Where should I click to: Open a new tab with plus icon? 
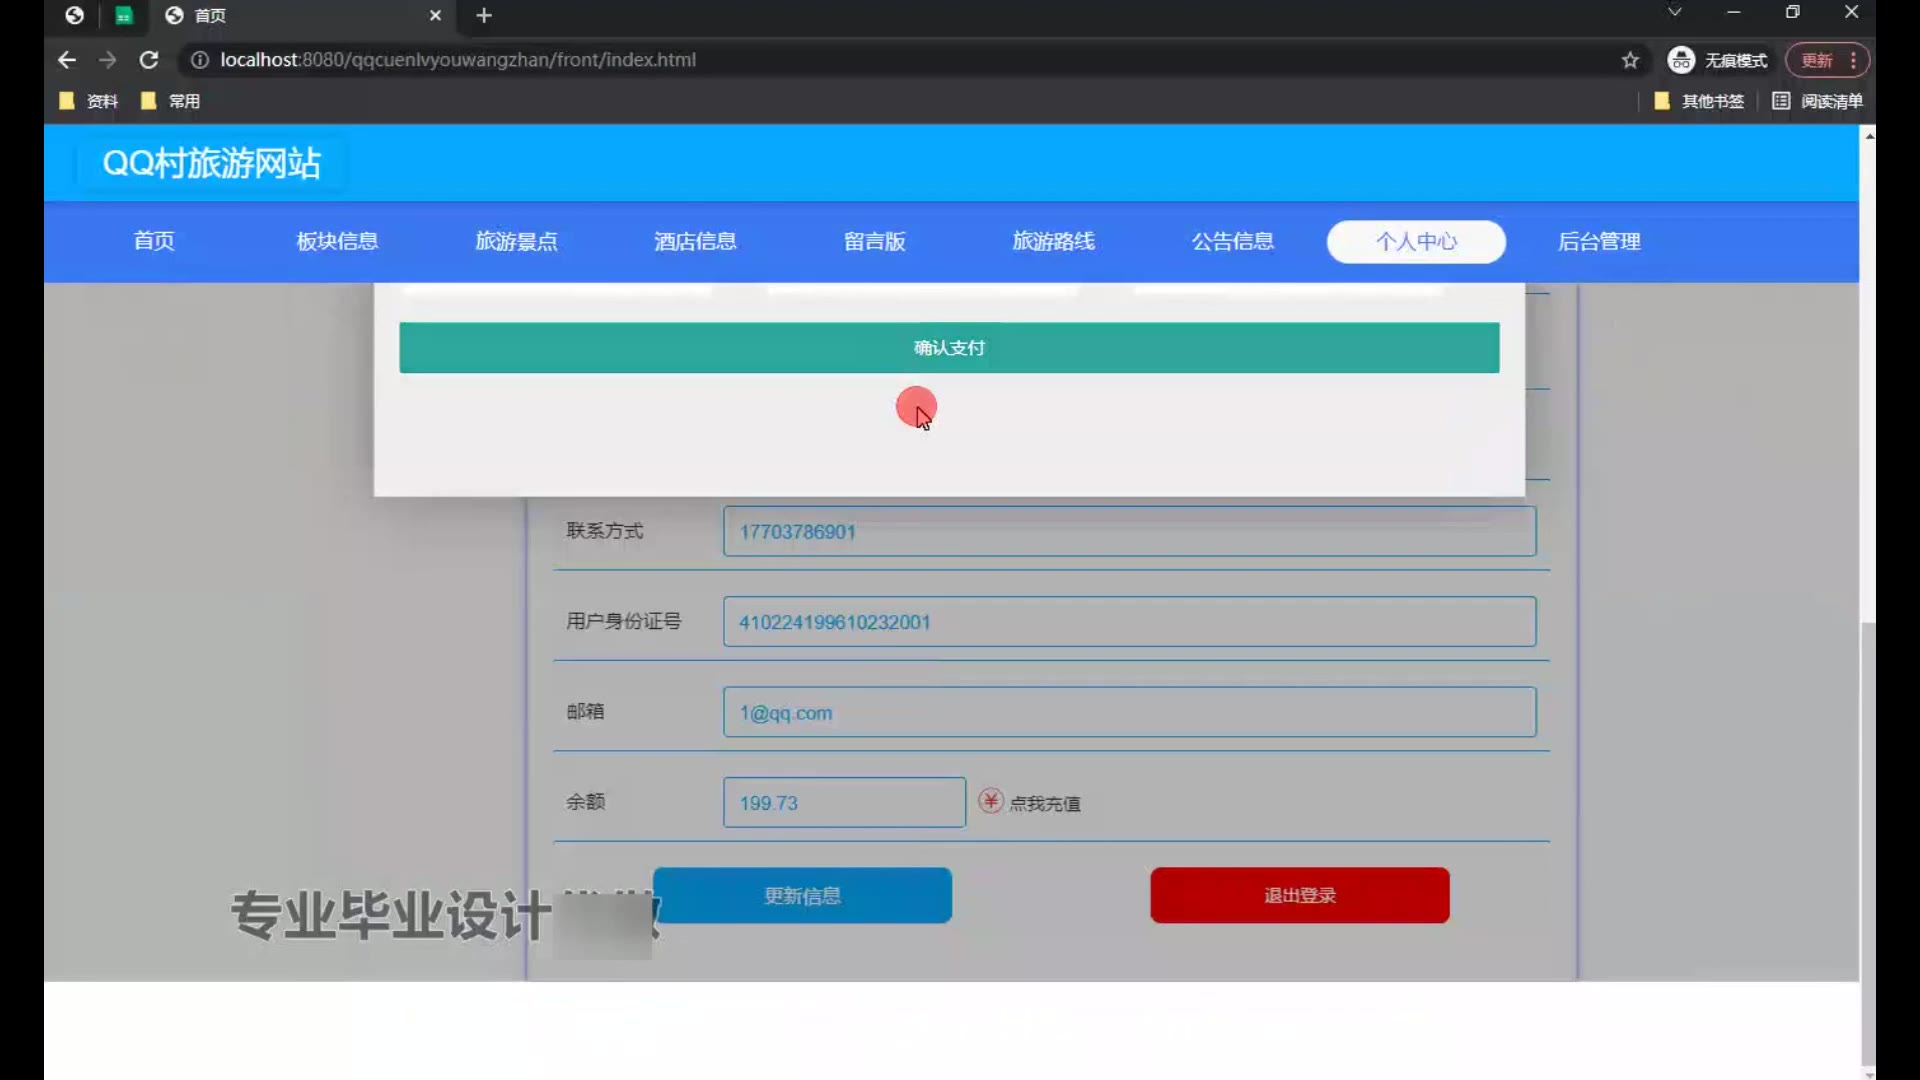pyautogui.click(x=484, y=16)
